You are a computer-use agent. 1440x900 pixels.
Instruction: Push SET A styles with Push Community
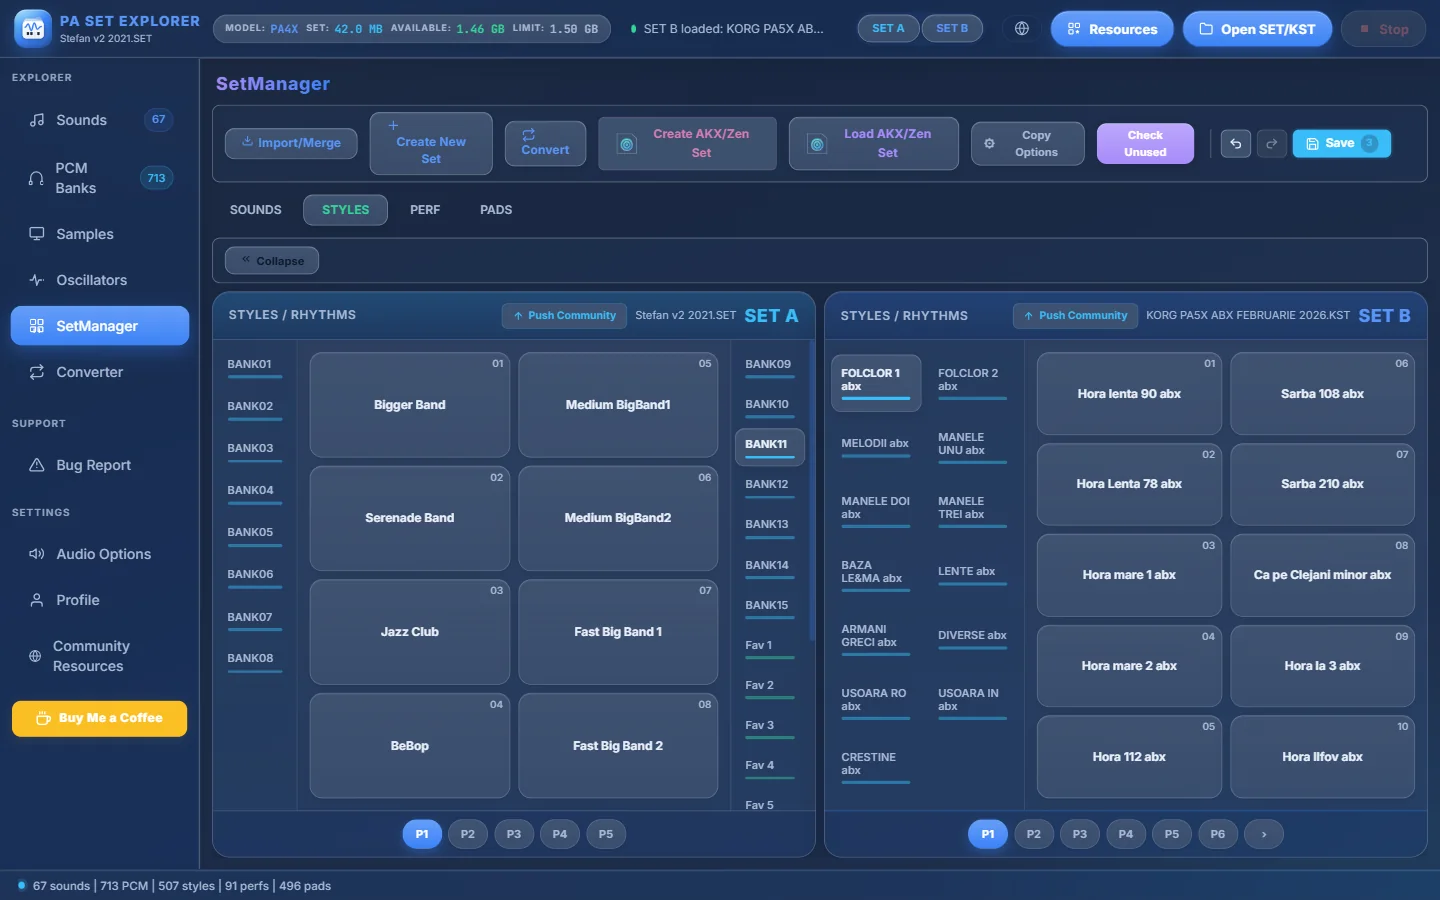click(564, 316)
